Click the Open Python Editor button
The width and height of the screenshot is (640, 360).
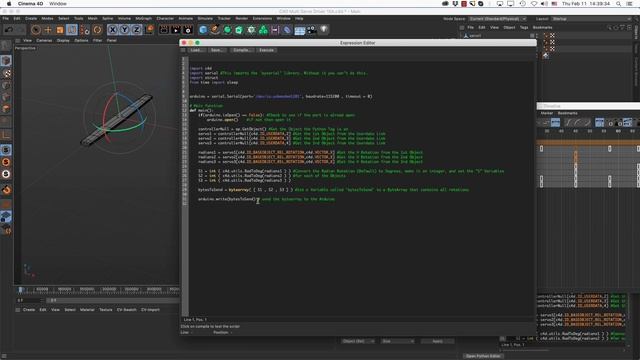[483, 356]
